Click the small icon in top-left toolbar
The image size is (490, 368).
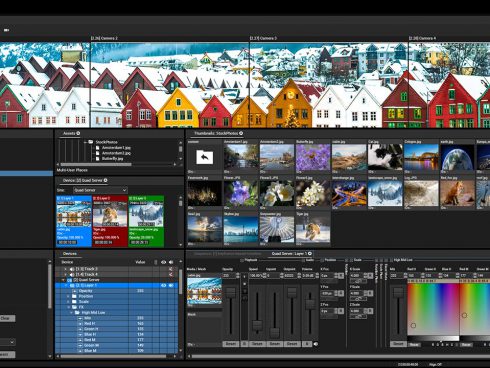pos(6,30)
